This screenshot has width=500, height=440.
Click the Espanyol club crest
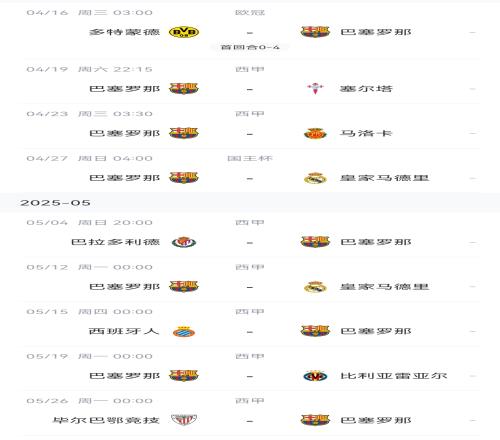[x=184, y=331]
